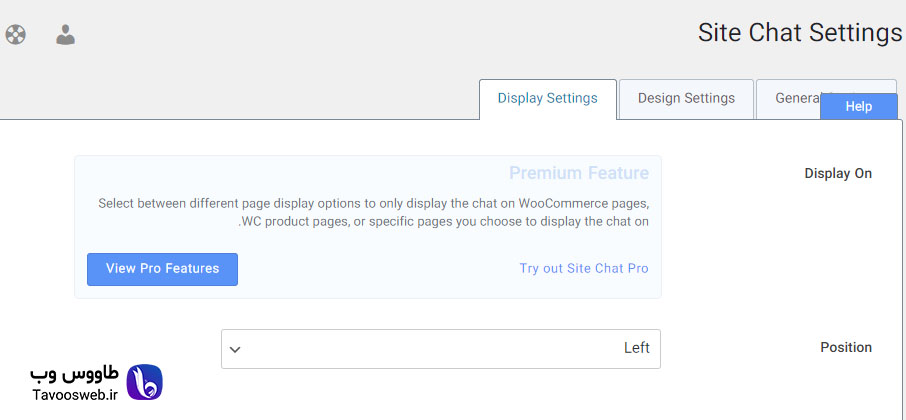Click the Position field label
Image resolution: width=906 pixels, height=420 pixels.
[846, 347]
